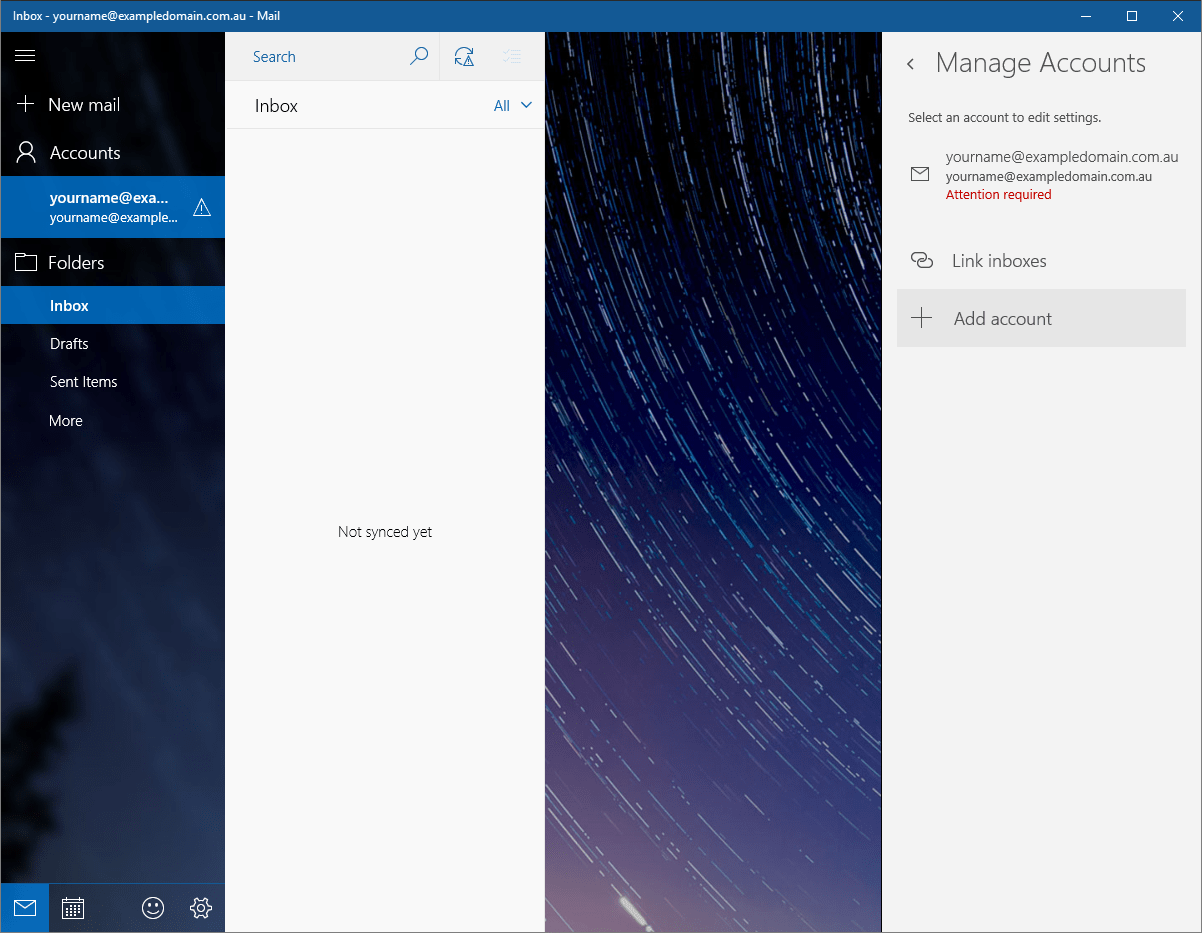Select the Inbox folder

(70, 306)
